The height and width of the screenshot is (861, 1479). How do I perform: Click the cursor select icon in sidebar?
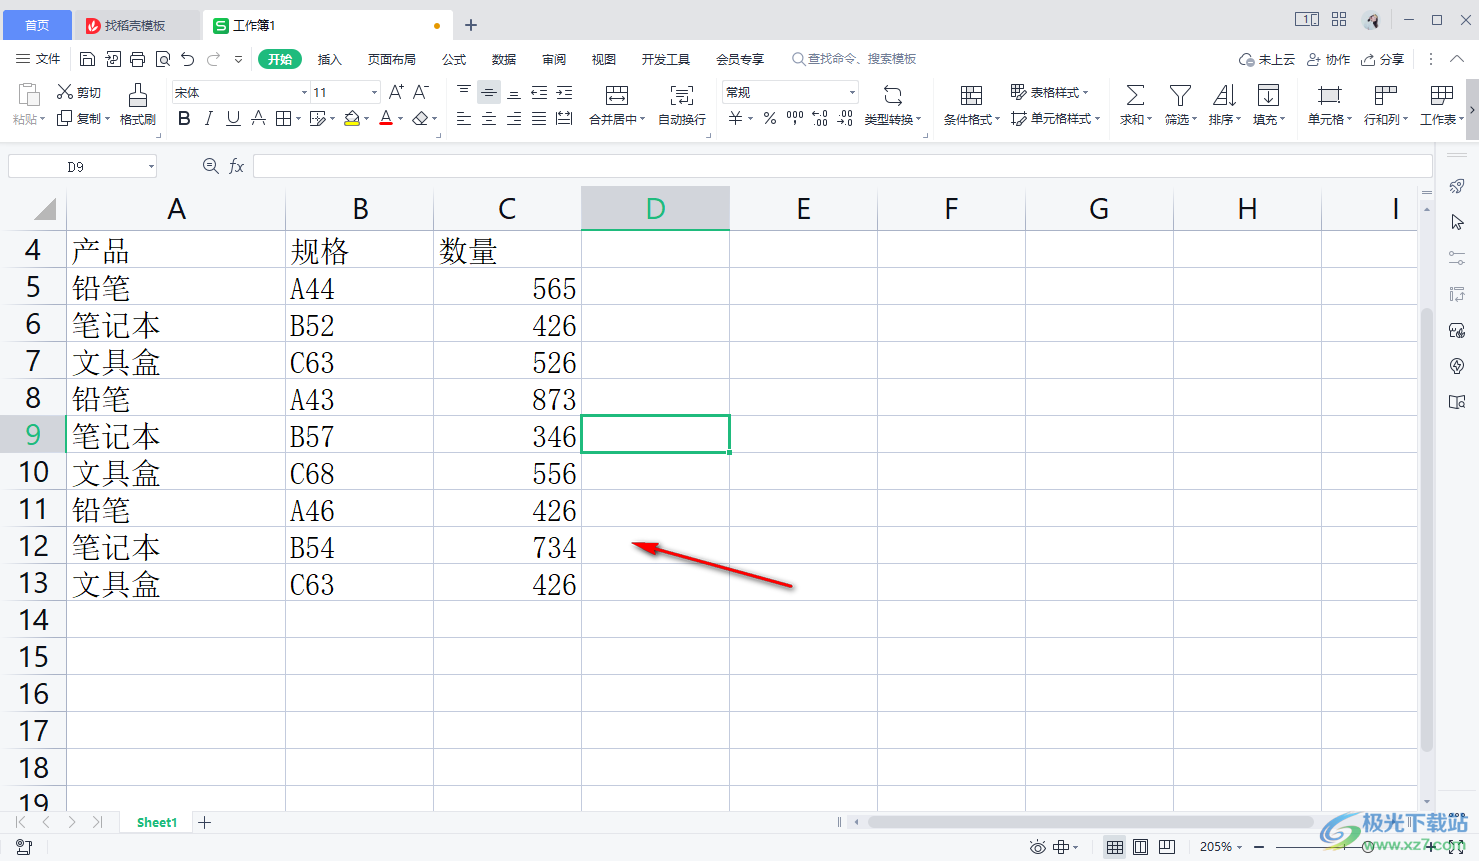pos(1457,222)
